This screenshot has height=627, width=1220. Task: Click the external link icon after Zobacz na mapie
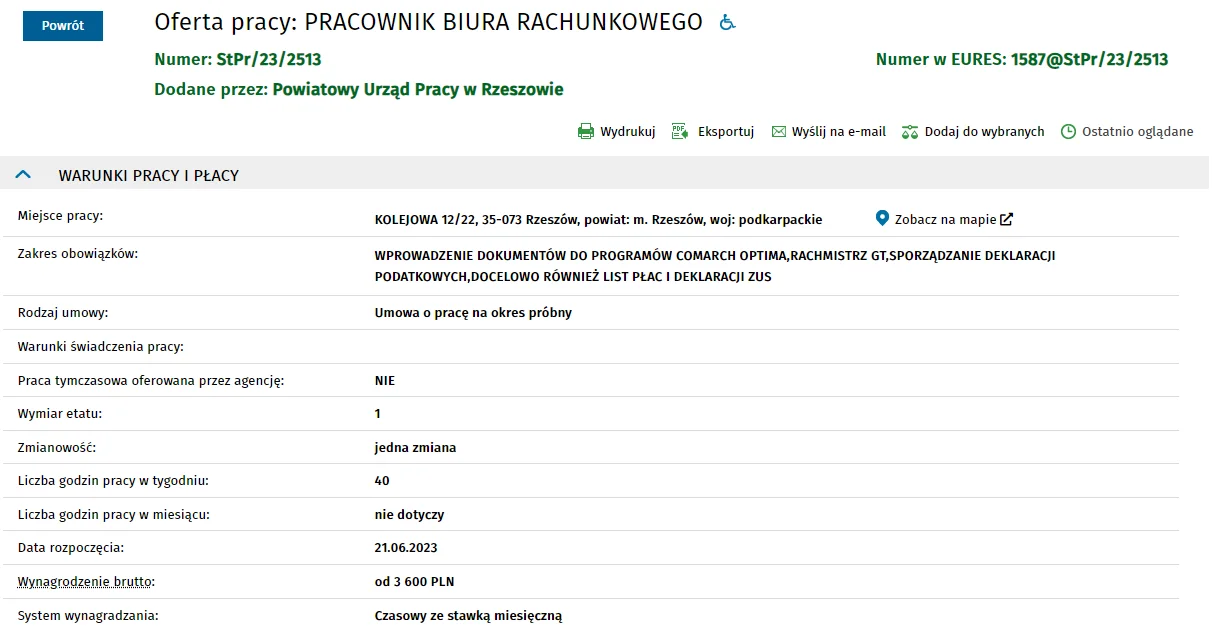[1007, 219]
